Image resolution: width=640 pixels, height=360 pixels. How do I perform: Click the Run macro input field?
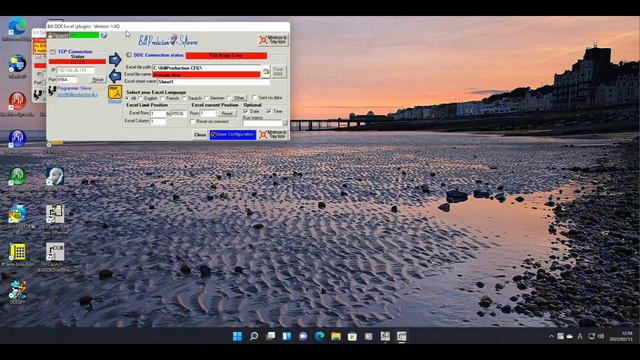click(262, 123)
